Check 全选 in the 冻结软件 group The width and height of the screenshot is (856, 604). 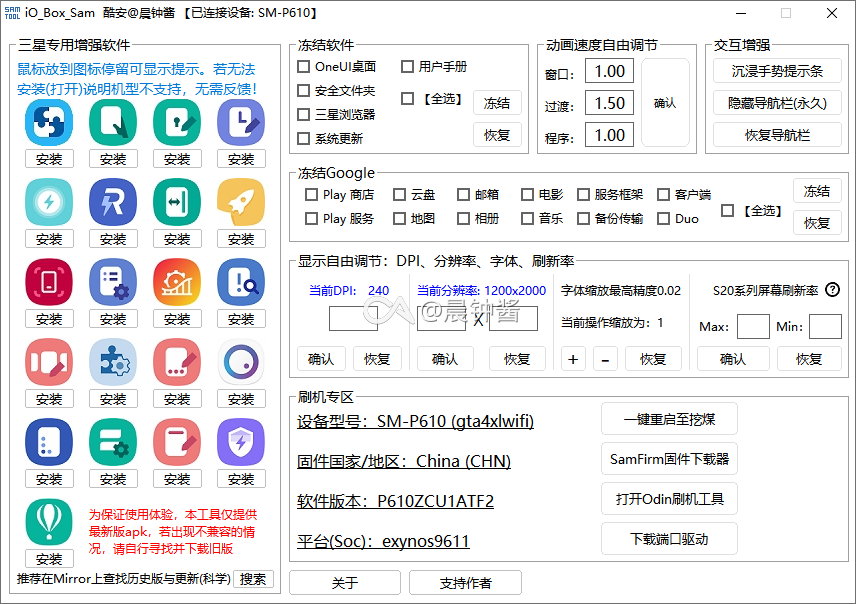coord(407,99)
